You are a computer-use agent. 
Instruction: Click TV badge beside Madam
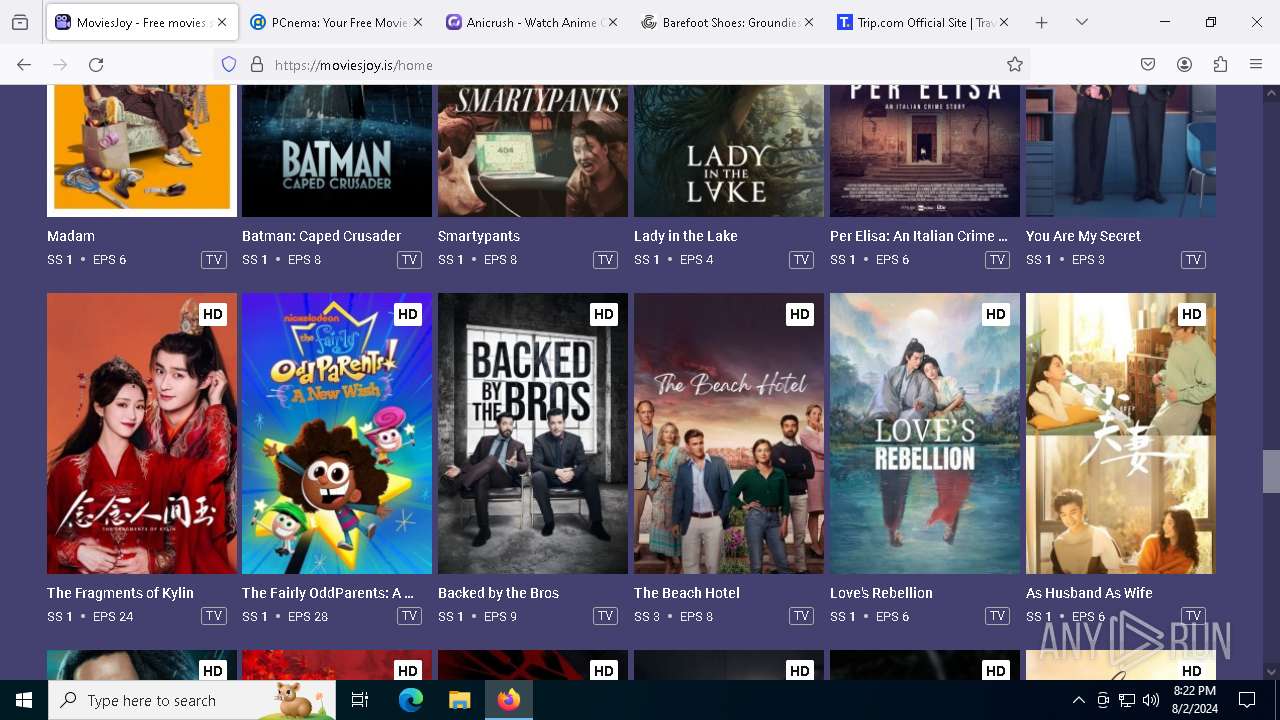click(x=213, y=260)
